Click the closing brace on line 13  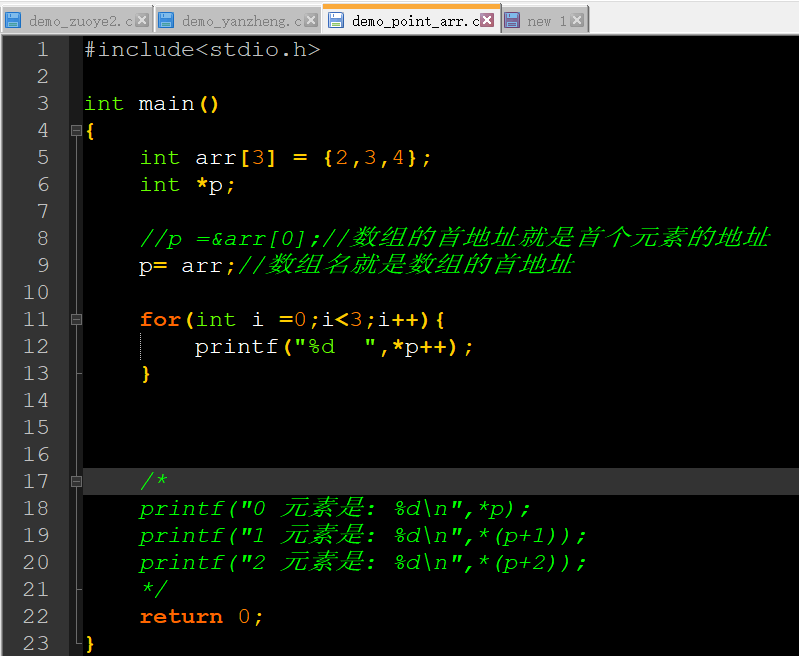pos(146,374)
